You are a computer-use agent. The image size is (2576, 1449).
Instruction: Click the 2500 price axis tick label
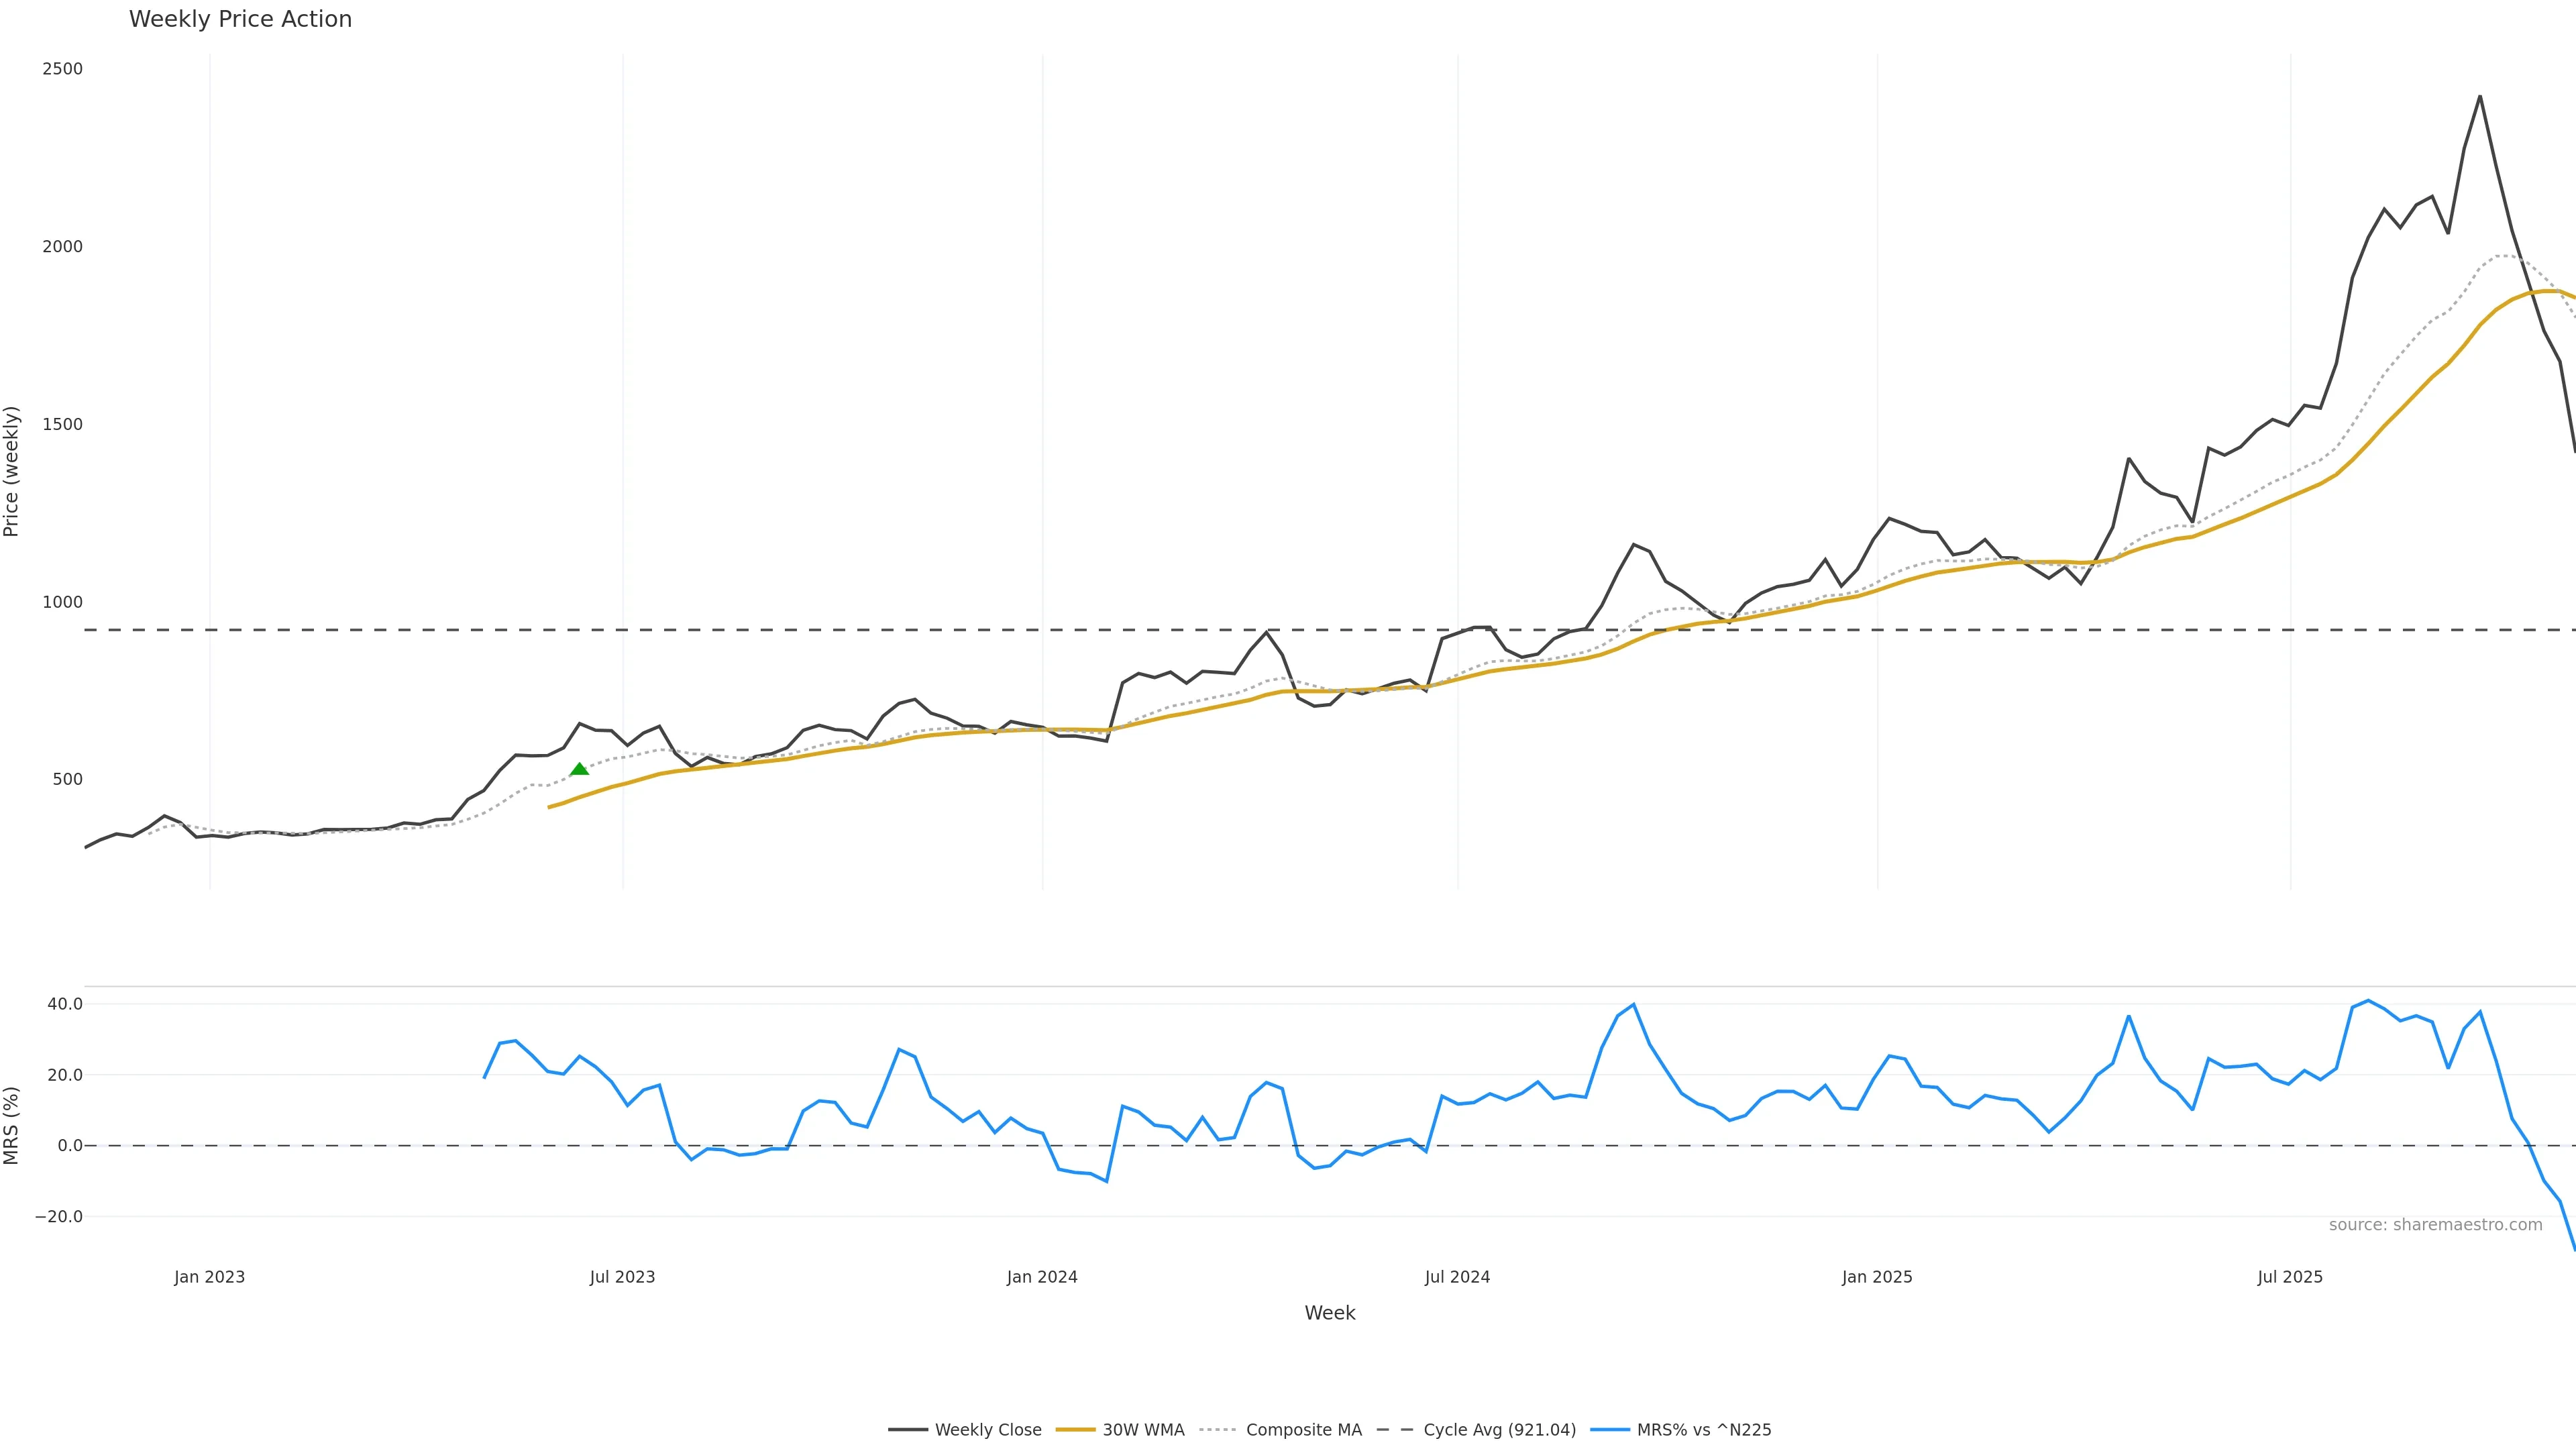(62, 69)
